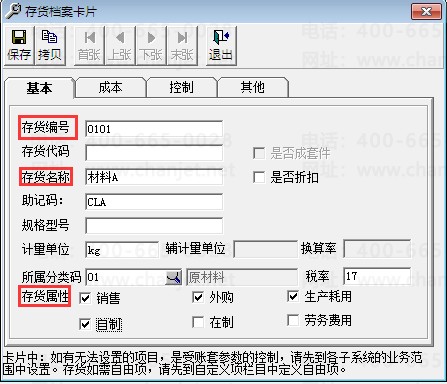Toggle the 是否成套件 checkbox
Viewport: 447px width, 384px height.
pyautogui.click(x=259, y=153)
